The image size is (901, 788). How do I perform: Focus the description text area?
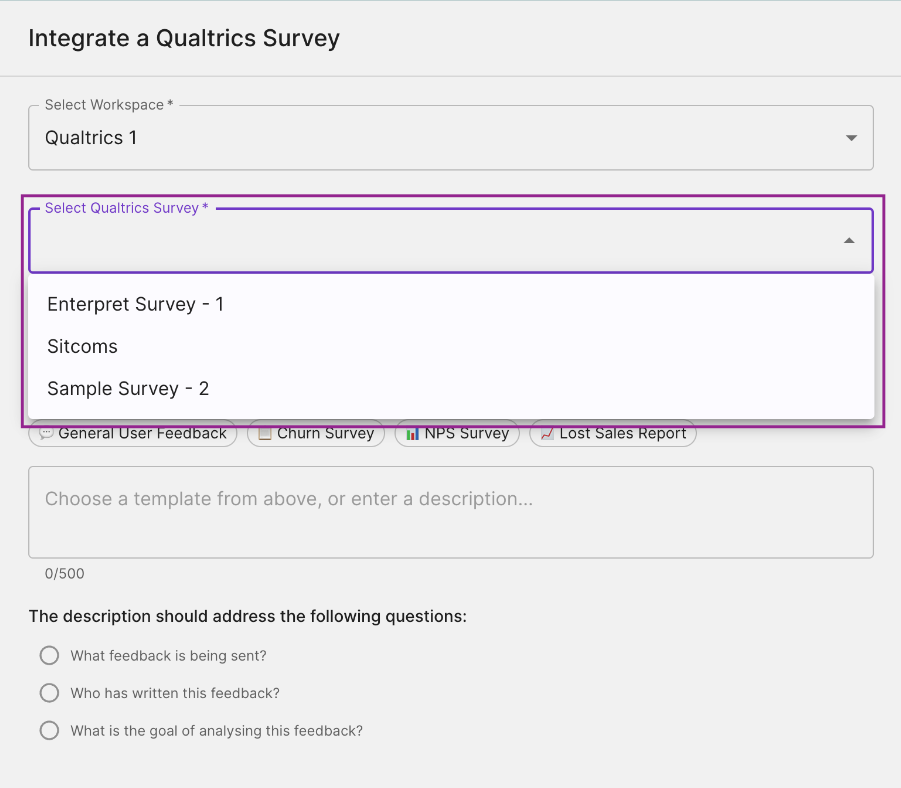451,512
